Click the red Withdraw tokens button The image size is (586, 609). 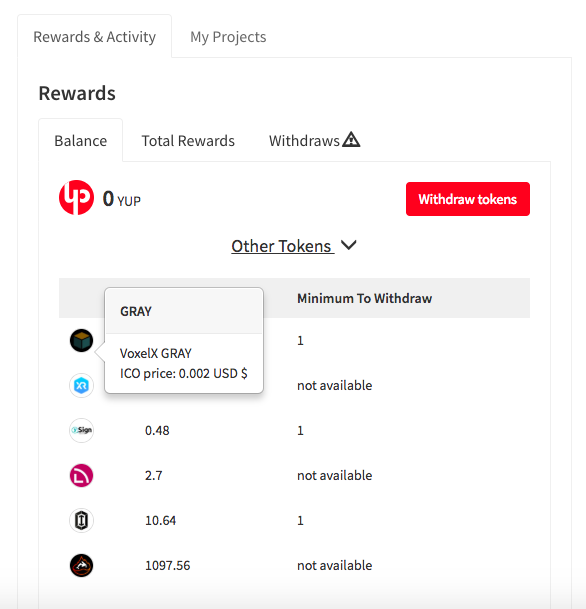tap(468, 199)
